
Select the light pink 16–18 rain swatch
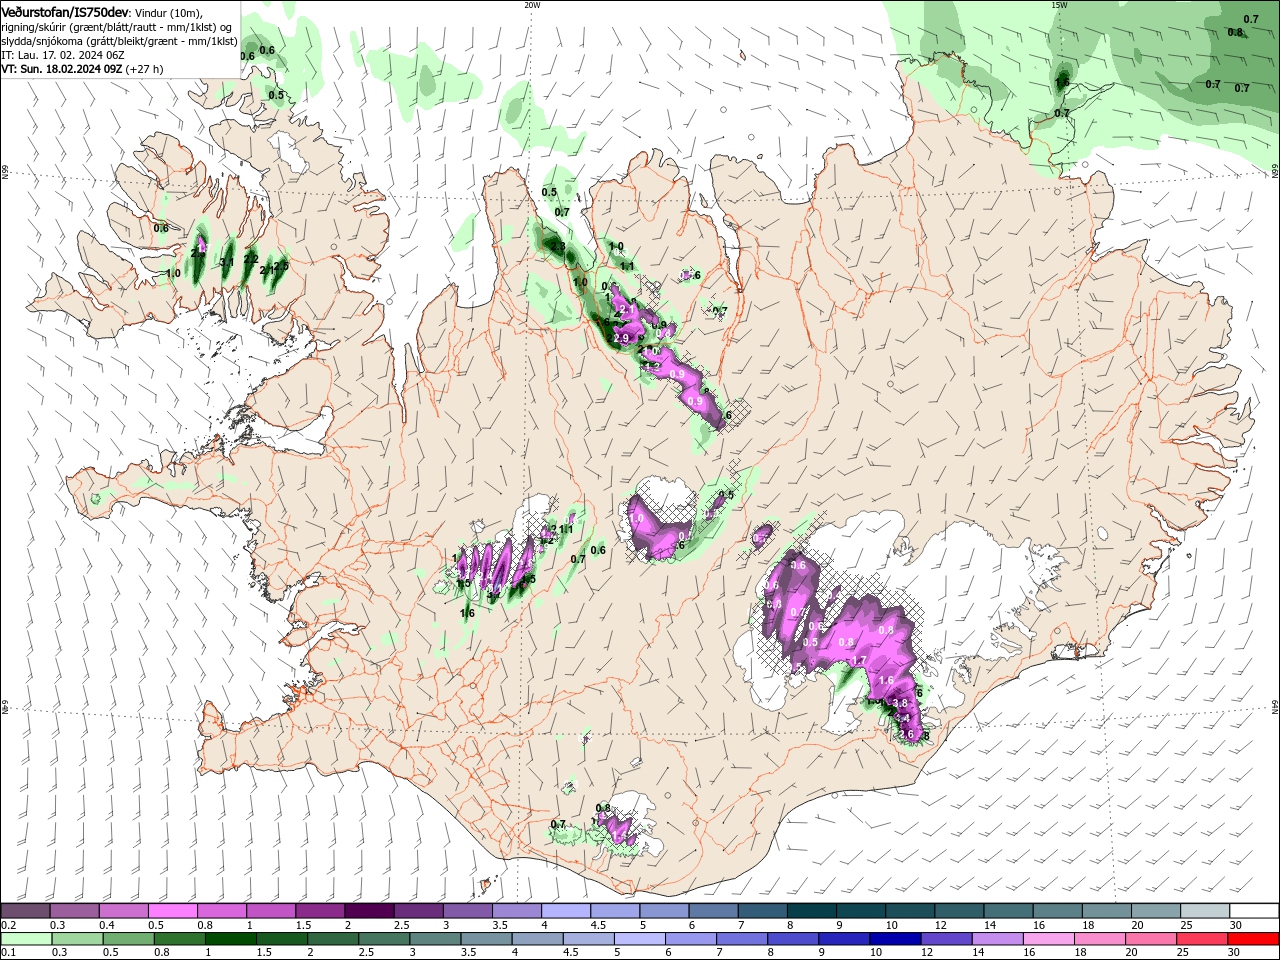tap(1049, 939)
